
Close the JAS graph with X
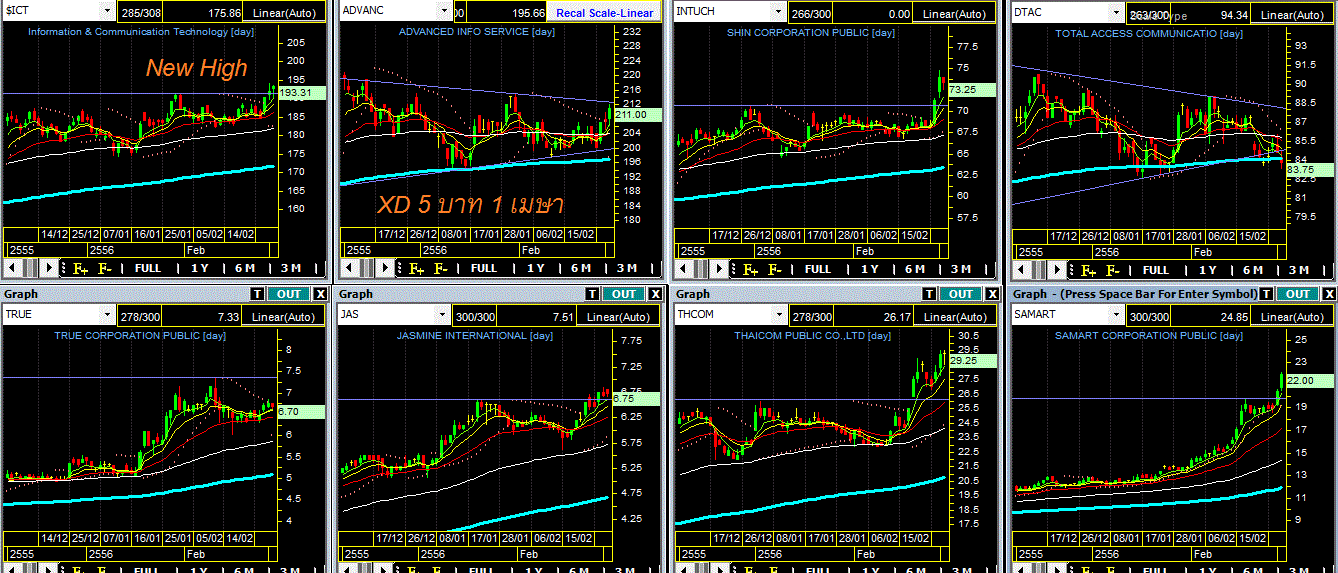pyautogui.click(x=656, y=294)
